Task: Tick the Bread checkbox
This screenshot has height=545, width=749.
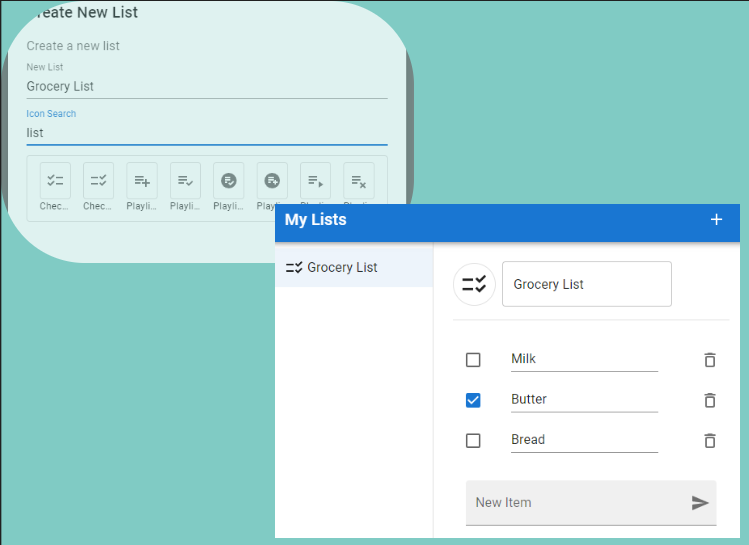Action: pyautogui.click(x=473, y=440)
